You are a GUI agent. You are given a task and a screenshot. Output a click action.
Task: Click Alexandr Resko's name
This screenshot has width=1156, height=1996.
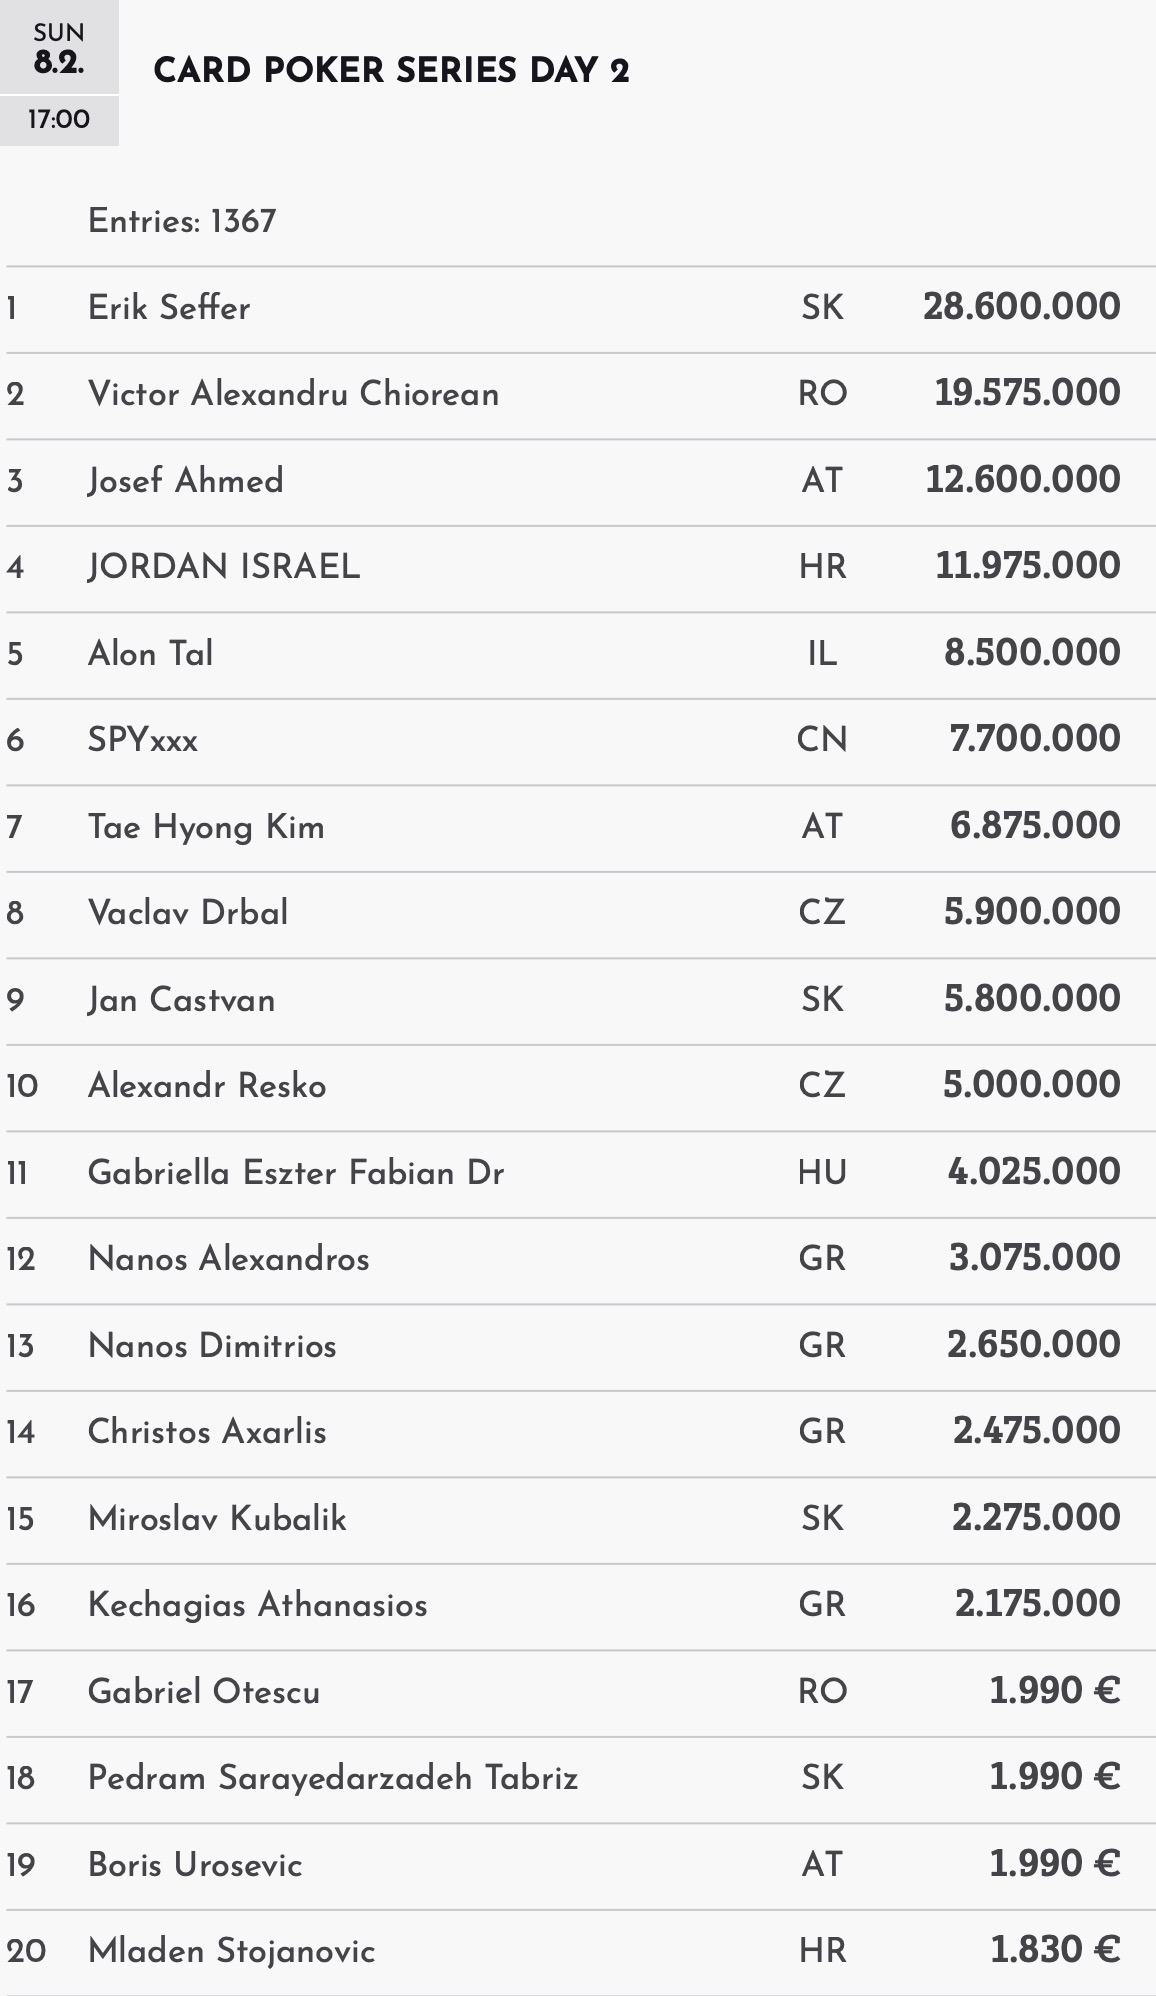click(x=207, y=1086)
